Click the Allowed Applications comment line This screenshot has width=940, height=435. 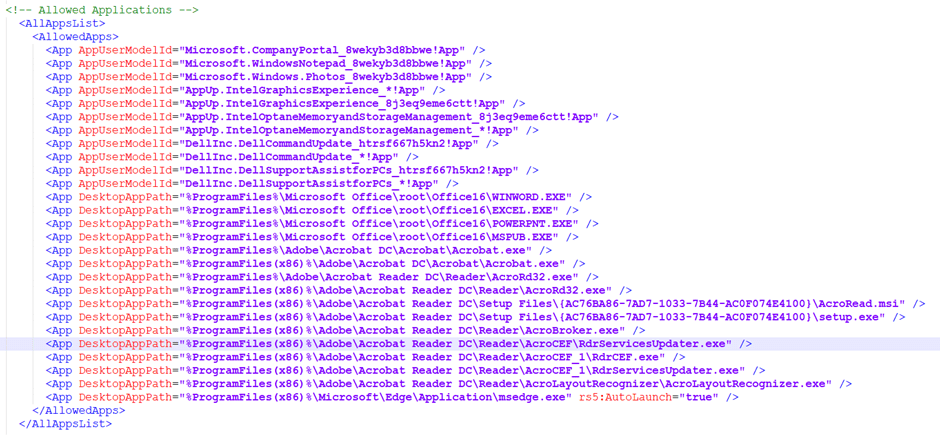102,10
